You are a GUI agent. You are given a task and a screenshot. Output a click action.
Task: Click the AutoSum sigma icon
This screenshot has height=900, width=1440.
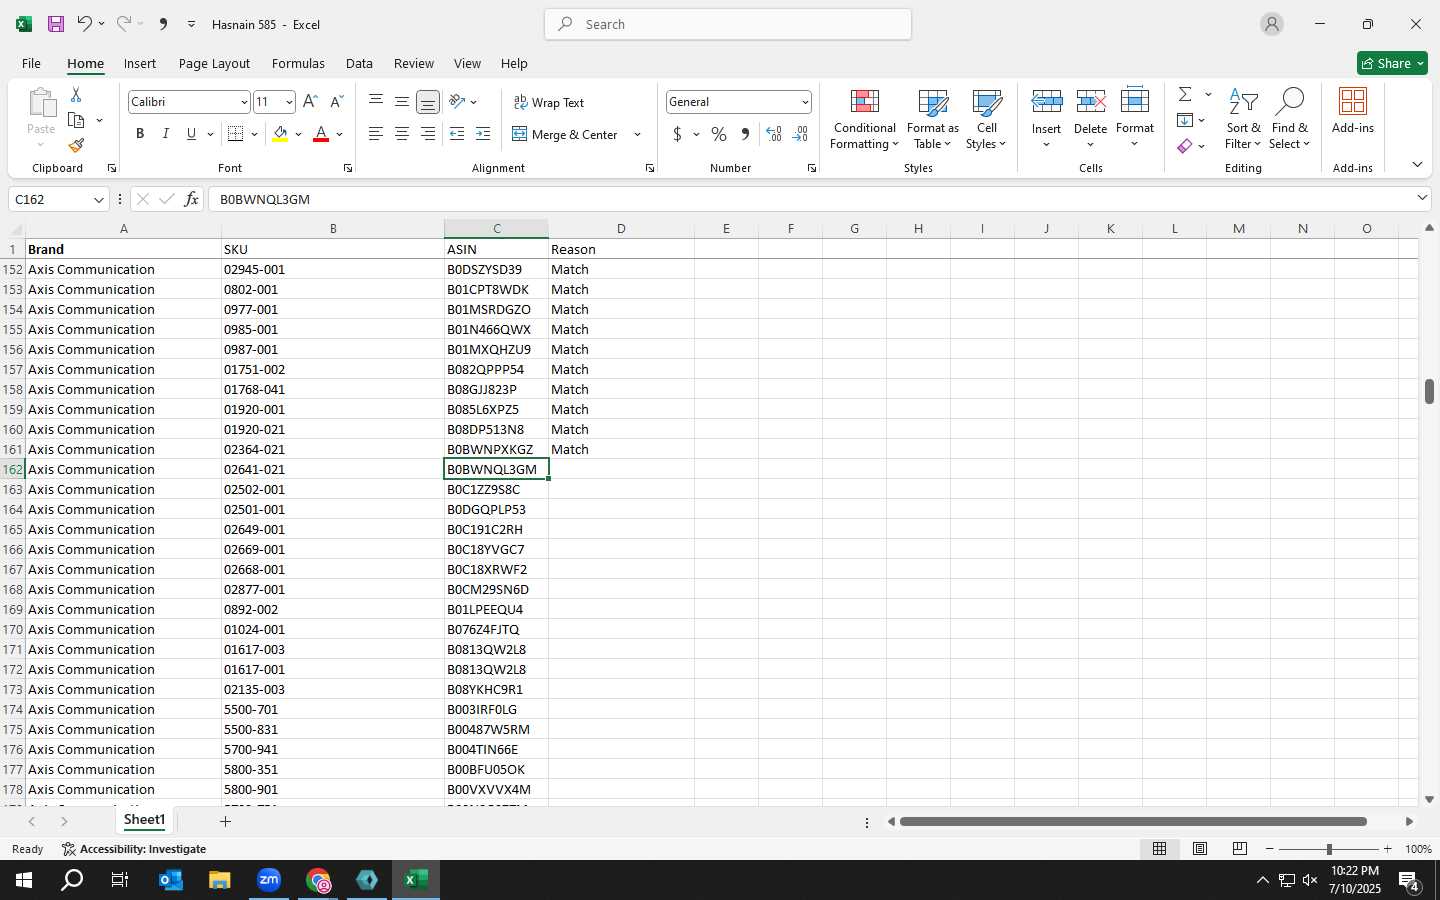coord(1185,94)
